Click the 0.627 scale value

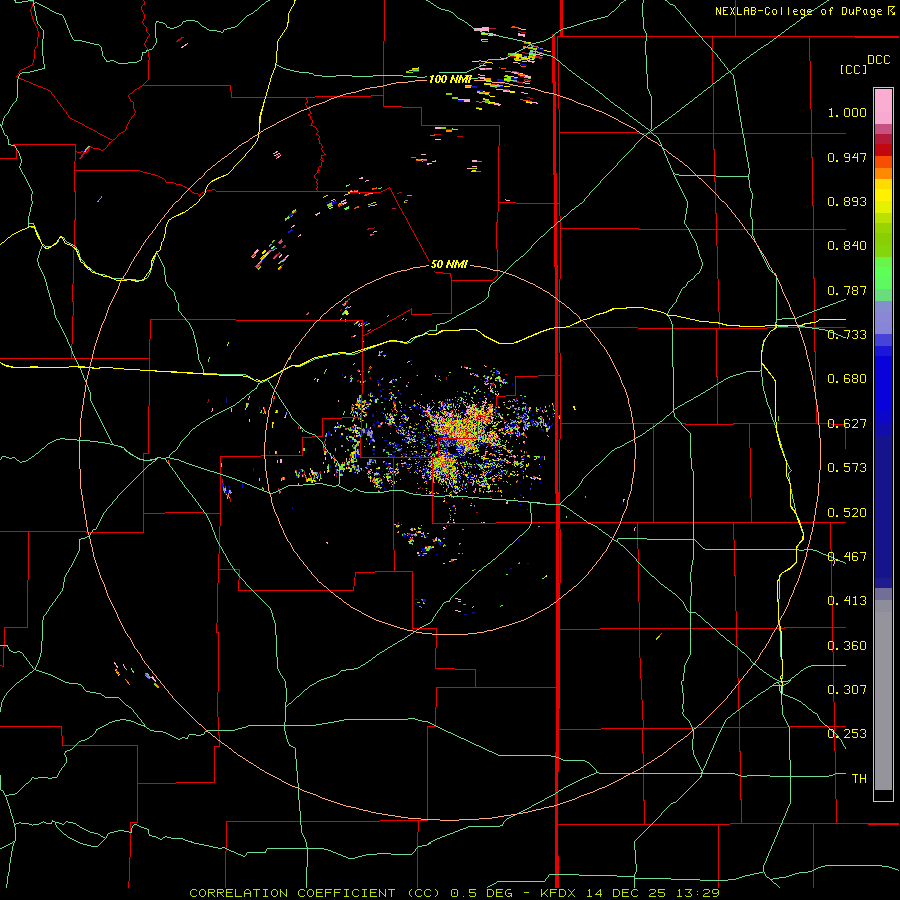[x=847, y=424]
